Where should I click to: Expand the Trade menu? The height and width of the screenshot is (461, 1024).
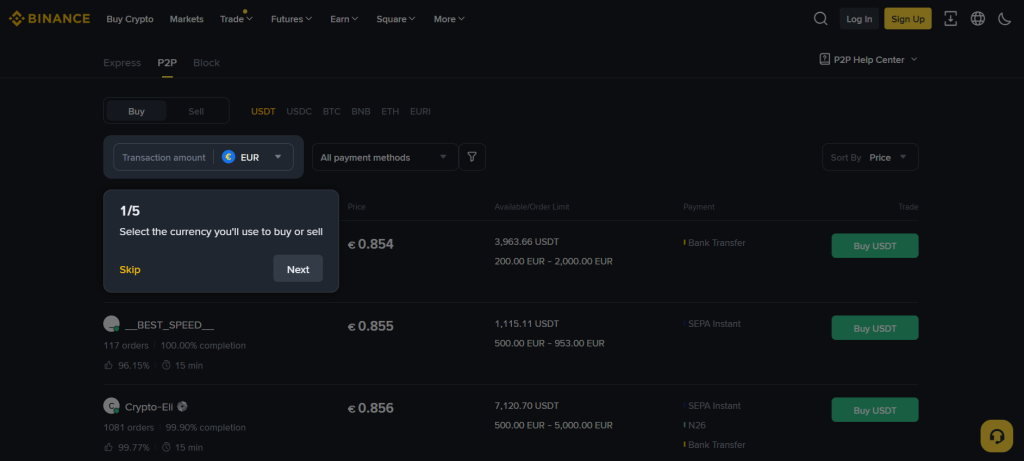point(236,19)
